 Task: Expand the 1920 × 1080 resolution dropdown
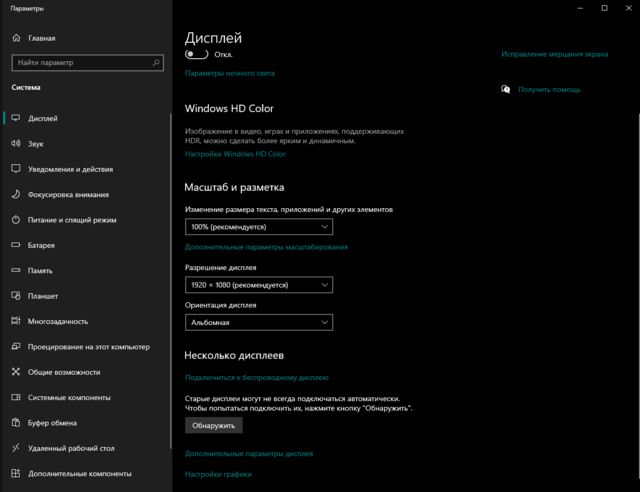pyautogui.click(x=259, y=285)
